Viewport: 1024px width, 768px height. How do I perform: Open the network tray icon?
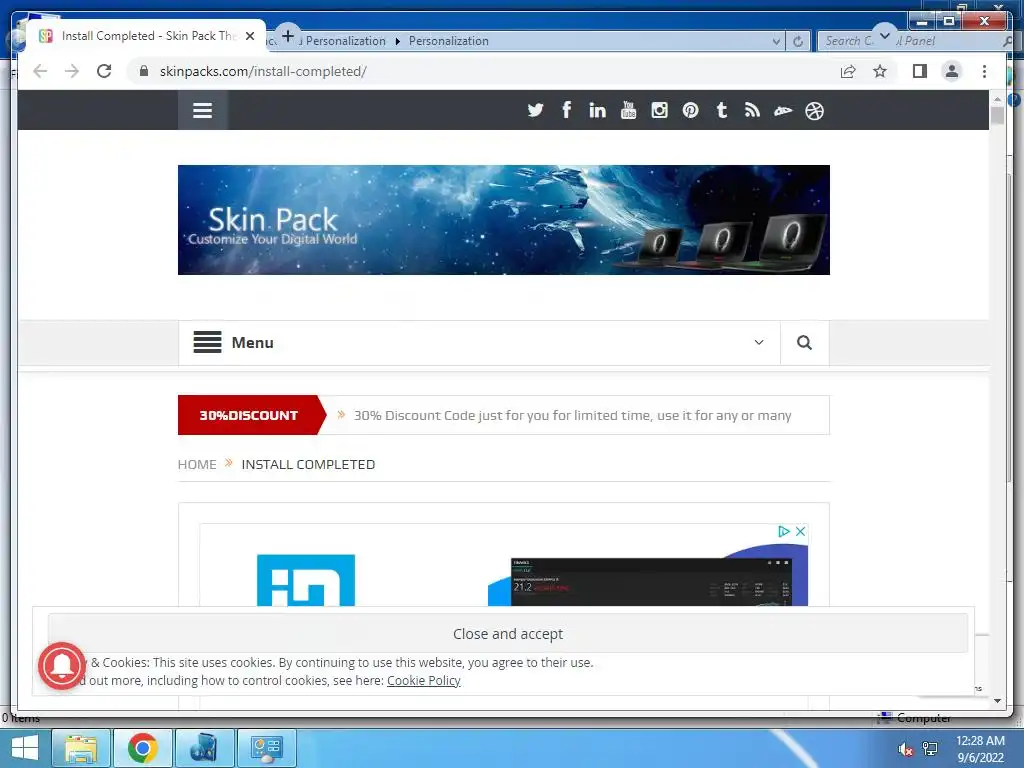pyautogui.click(x=930, y=749)
